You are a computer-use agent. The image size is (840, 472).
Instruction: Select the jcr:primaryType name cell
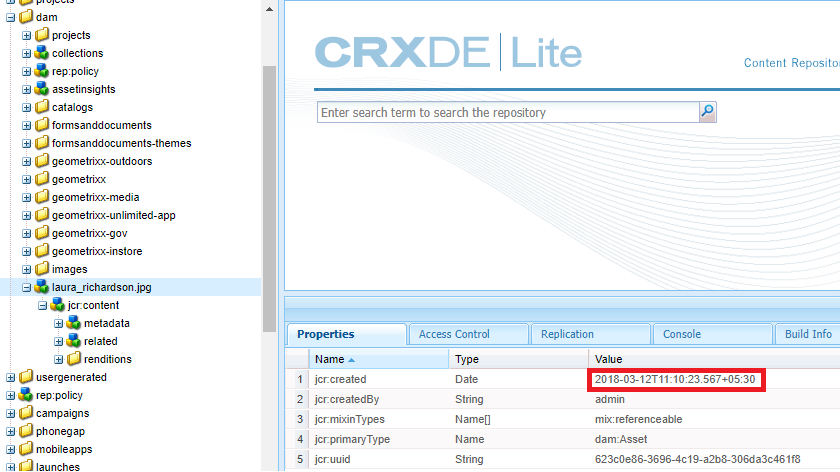point(352,439)
